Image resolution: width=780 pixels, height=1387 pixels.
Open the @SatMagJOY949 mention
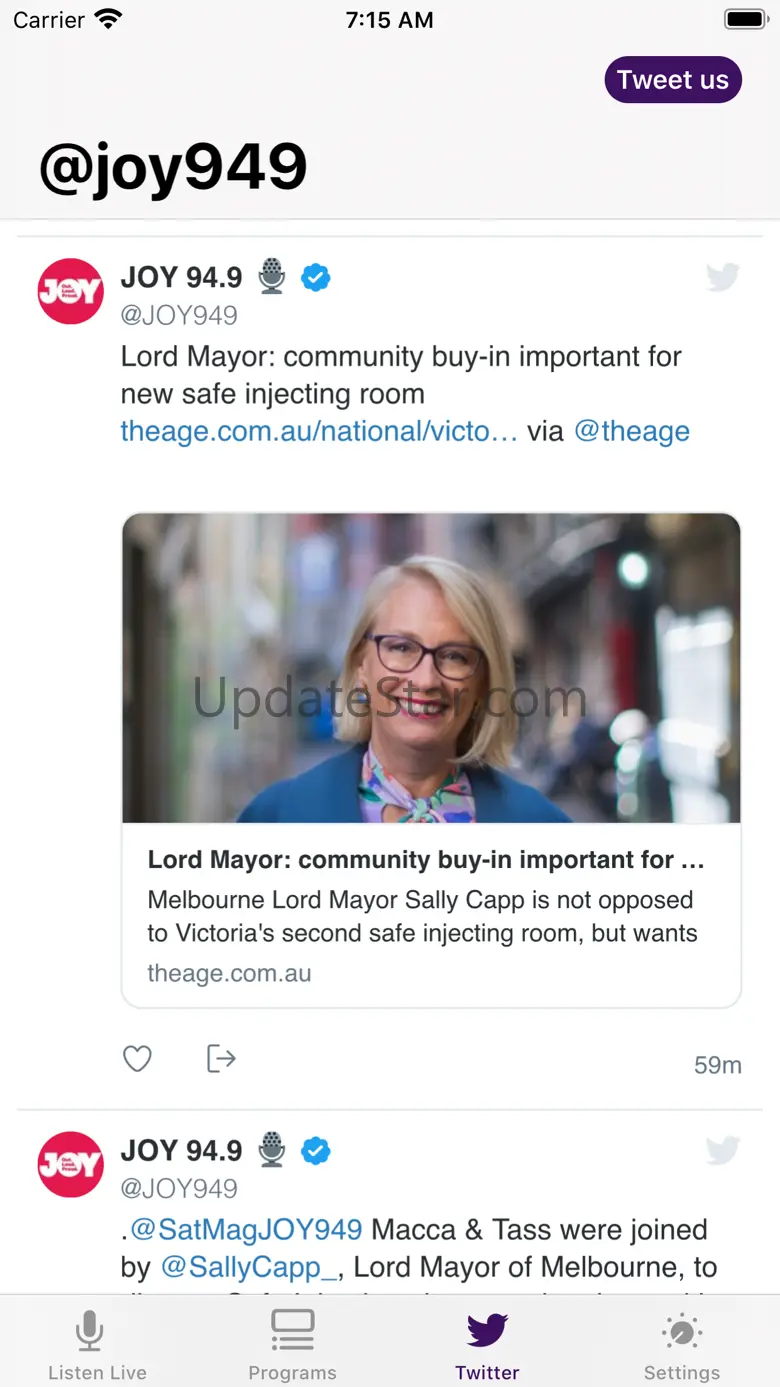tap(246, 1229)
